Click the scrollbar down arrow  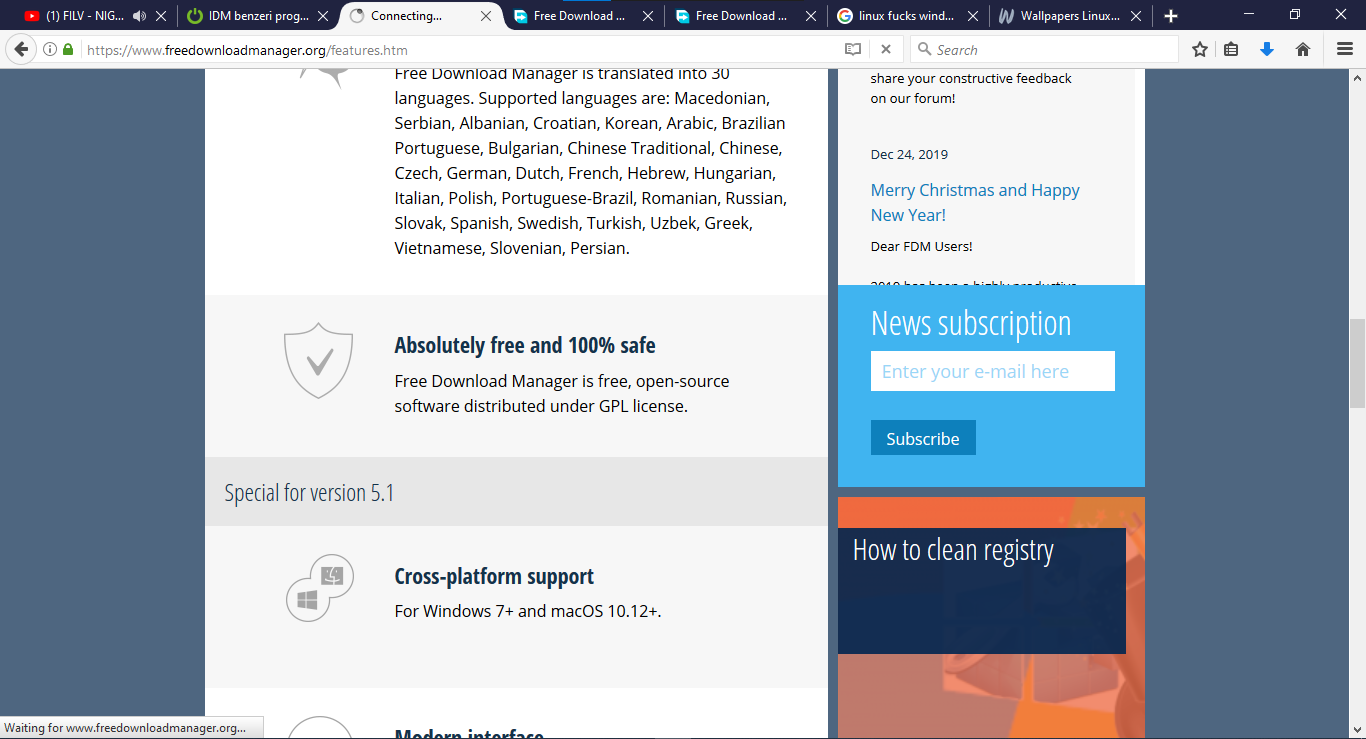click(1357, 730)
